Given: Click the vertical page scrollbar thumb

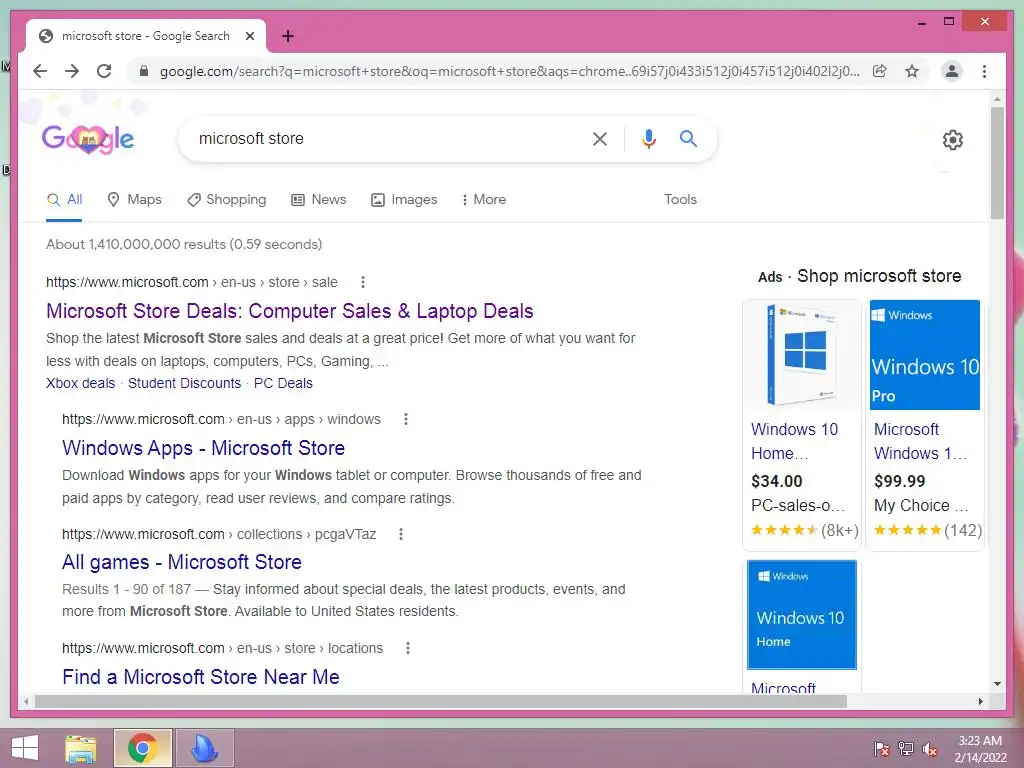Looking at the screenshot, I should pos(997,163).
